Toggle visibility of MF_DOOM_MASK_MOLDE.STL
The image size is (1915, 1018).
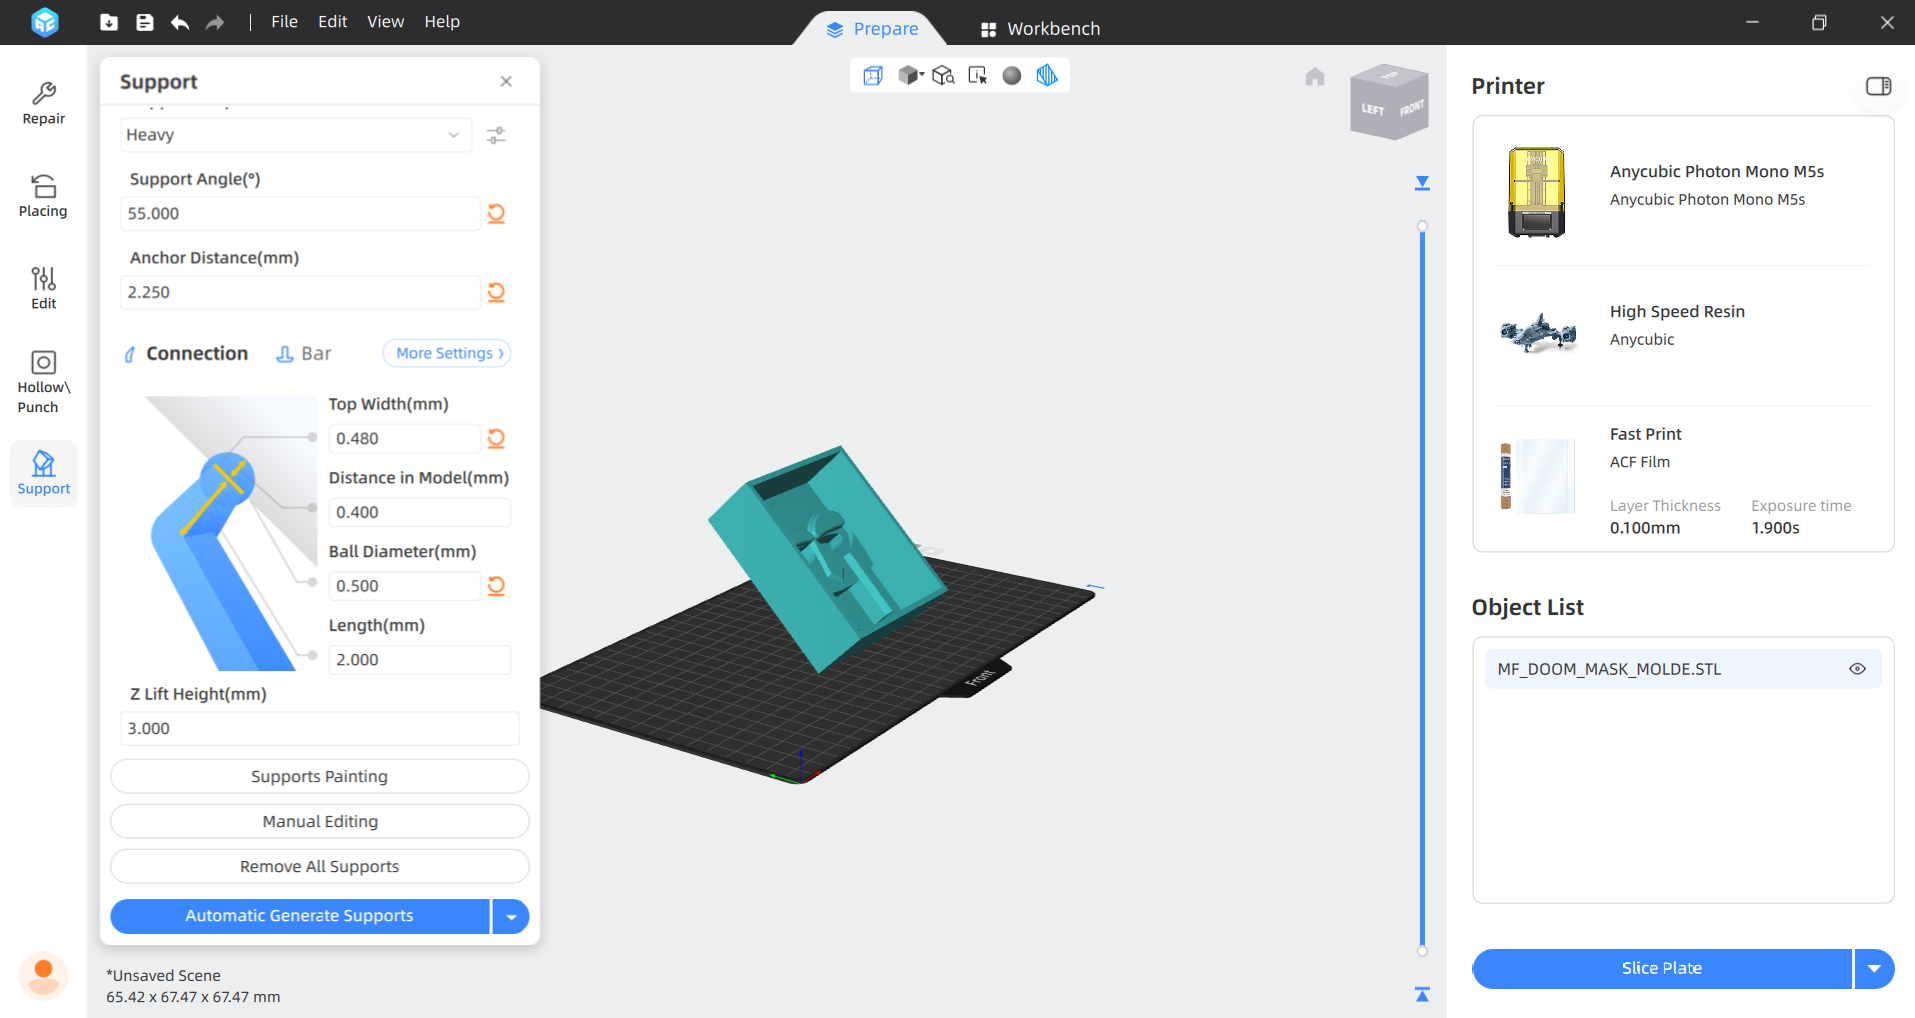[x=1857, y=669]
